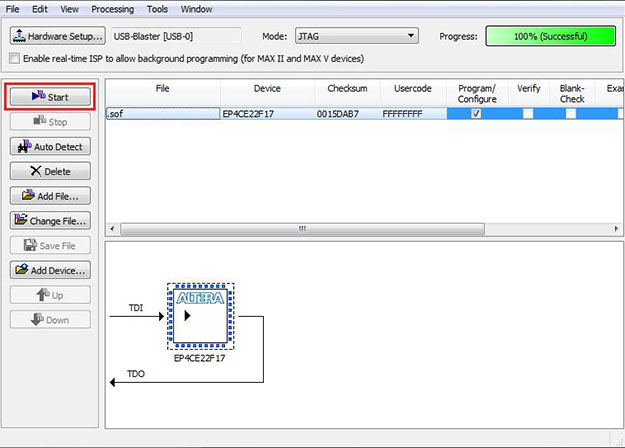The image size is (625, 448).
Task: Open the Processing menu
Action: click(112, 9)
